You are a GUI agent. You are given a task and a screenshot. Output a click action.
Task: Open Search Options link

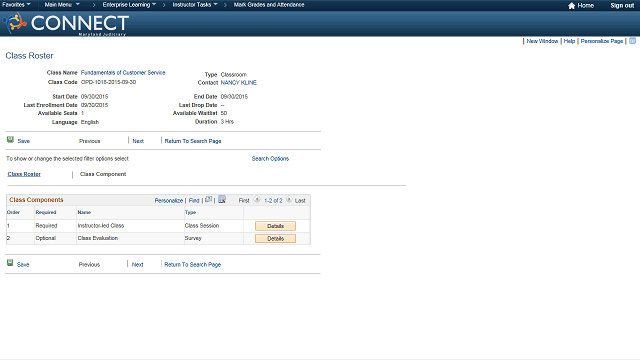click(x=270, y=159)
